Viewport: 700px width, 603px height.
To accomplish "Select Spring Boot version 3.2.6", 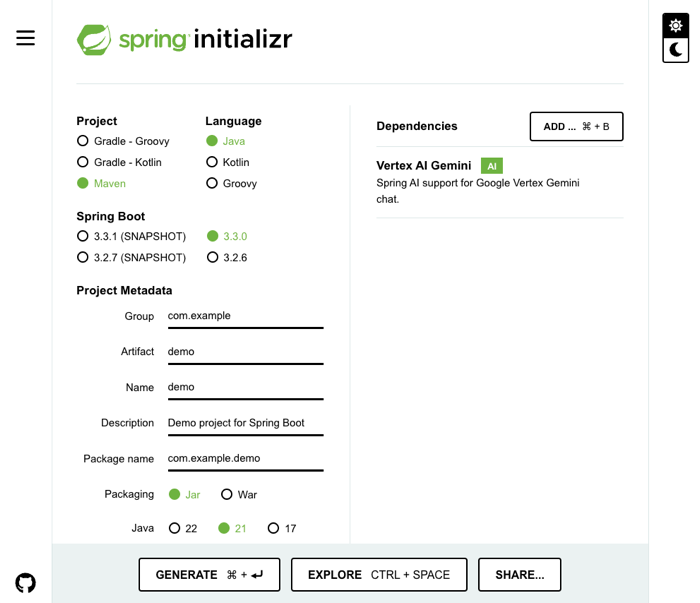I will pos(212,257).
